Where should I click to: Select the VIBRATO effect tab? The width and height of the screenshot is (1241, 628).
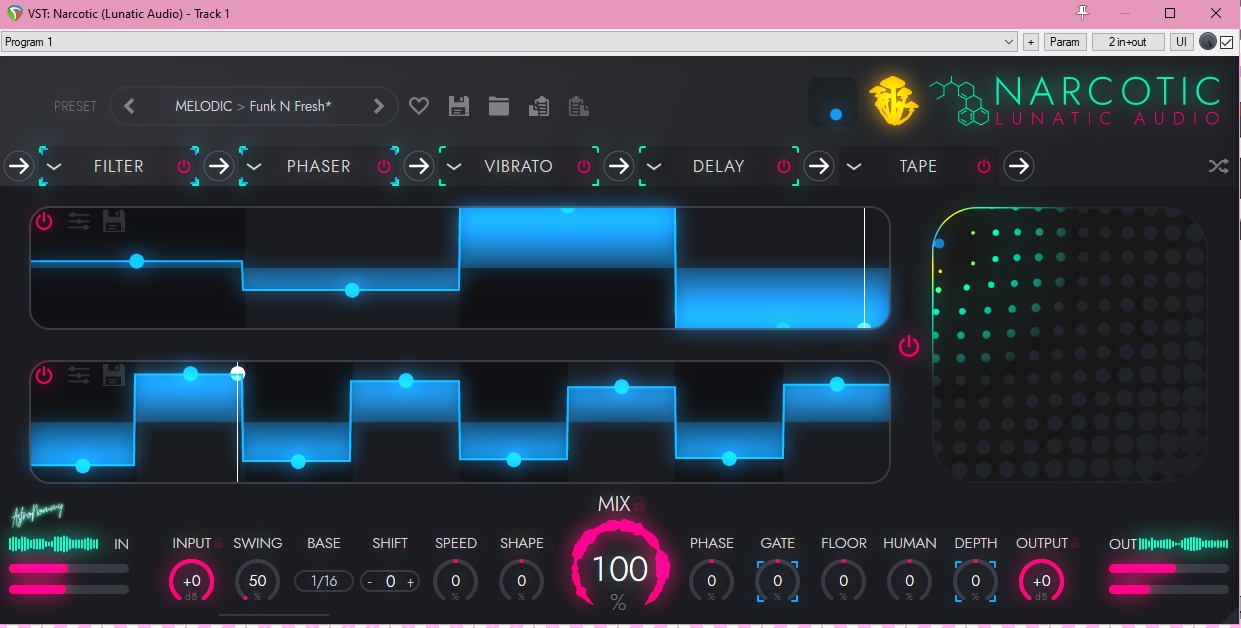click(x=518, y=166)
